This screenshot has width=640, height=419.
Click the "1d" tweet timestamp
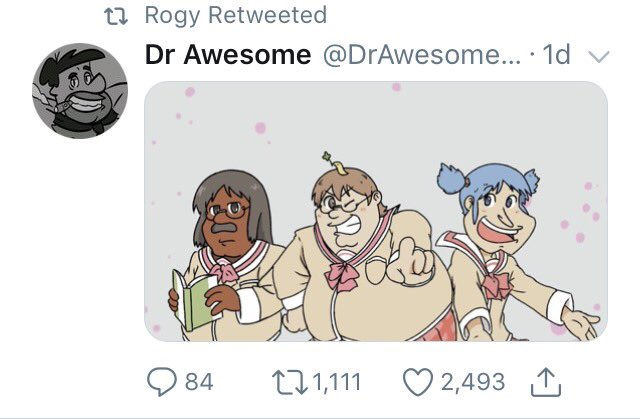point(554,55)
